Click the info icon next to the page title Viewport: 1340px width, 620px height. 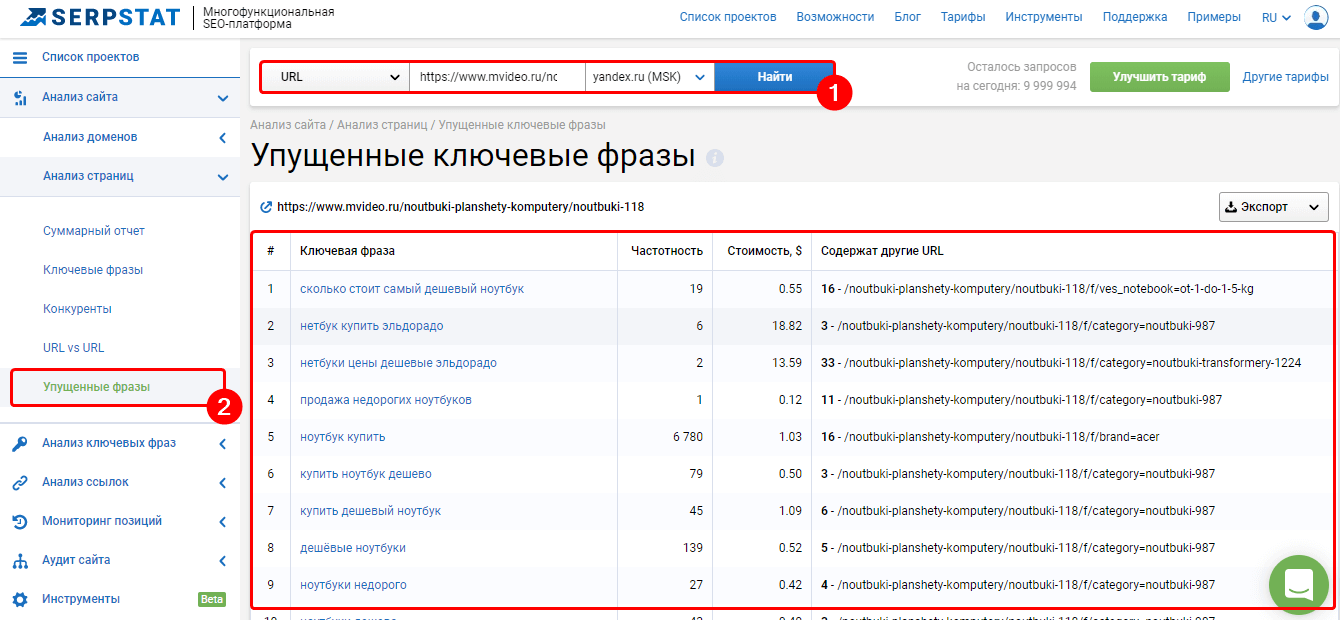(714, 158)
